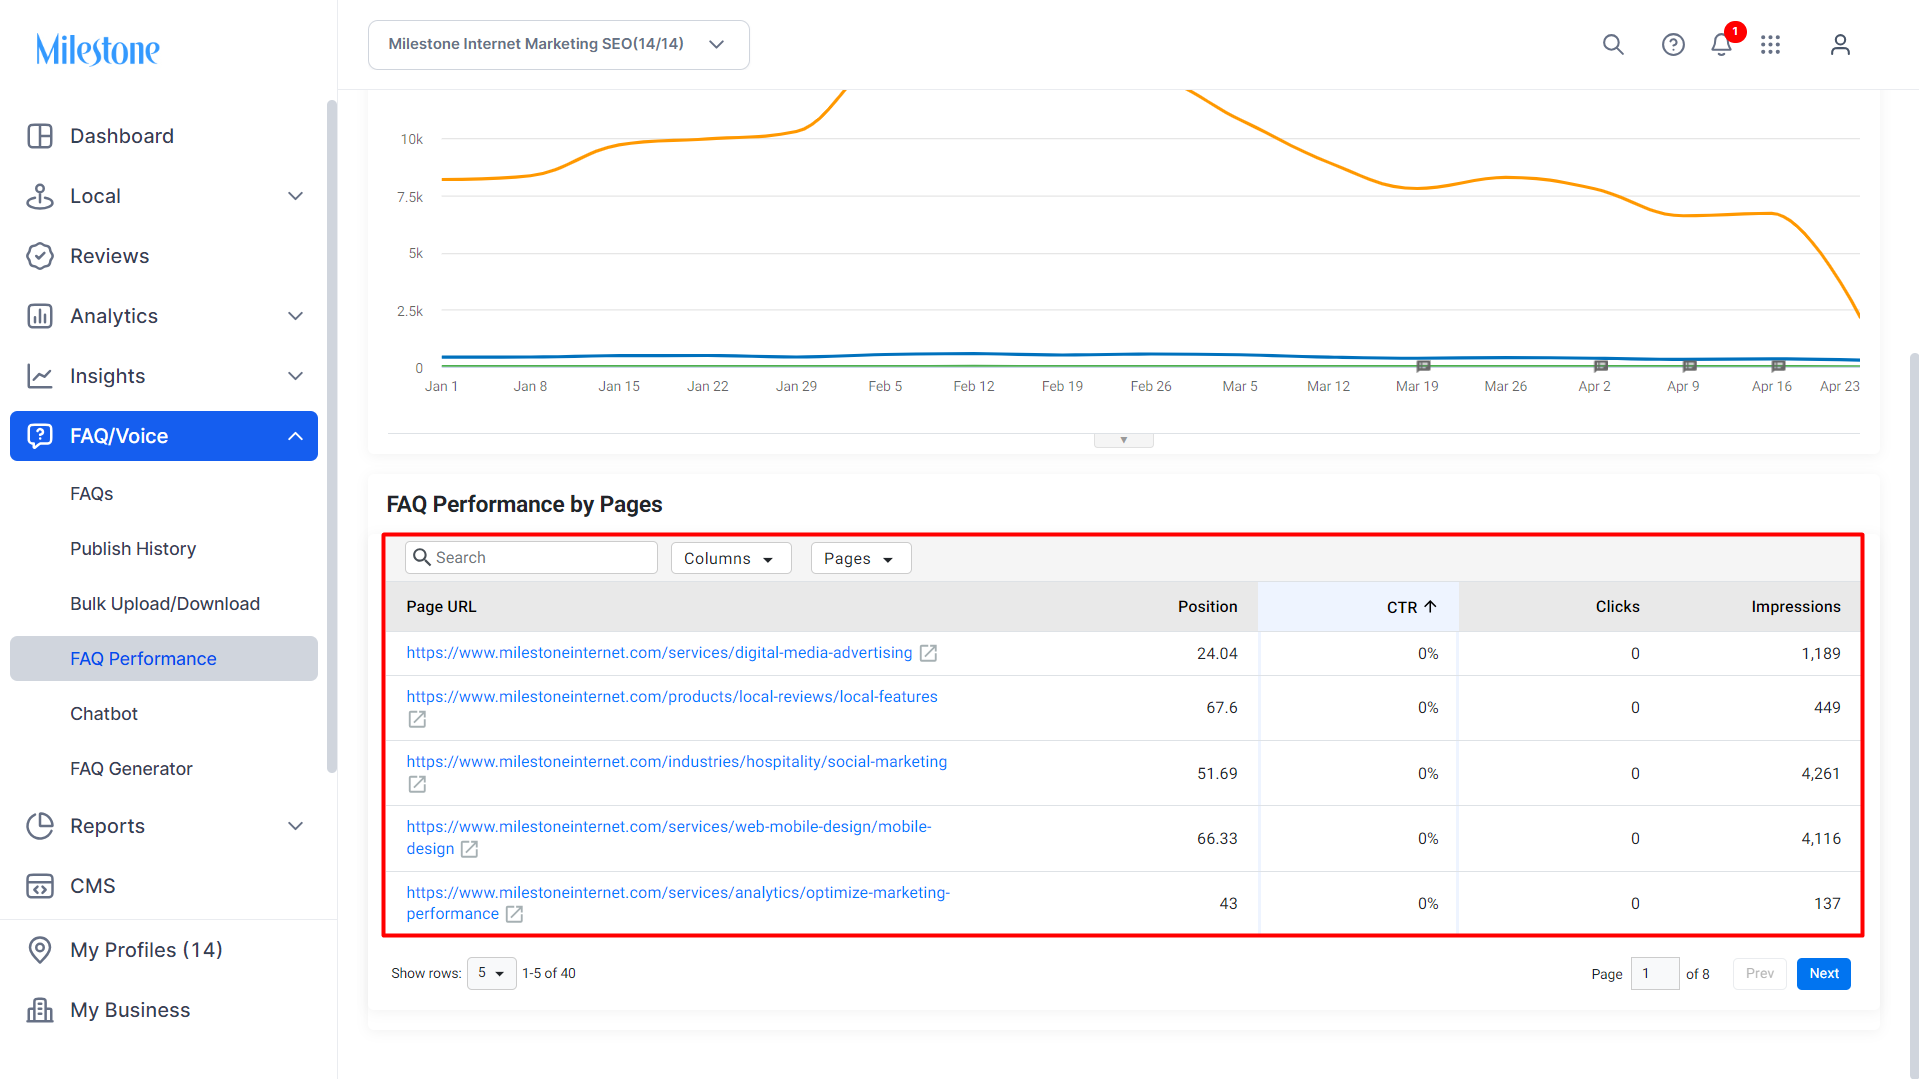Click the Prev page button
This screenshot has height=1079, width=1919.
pyautogui.click(x=1760, y=973)
